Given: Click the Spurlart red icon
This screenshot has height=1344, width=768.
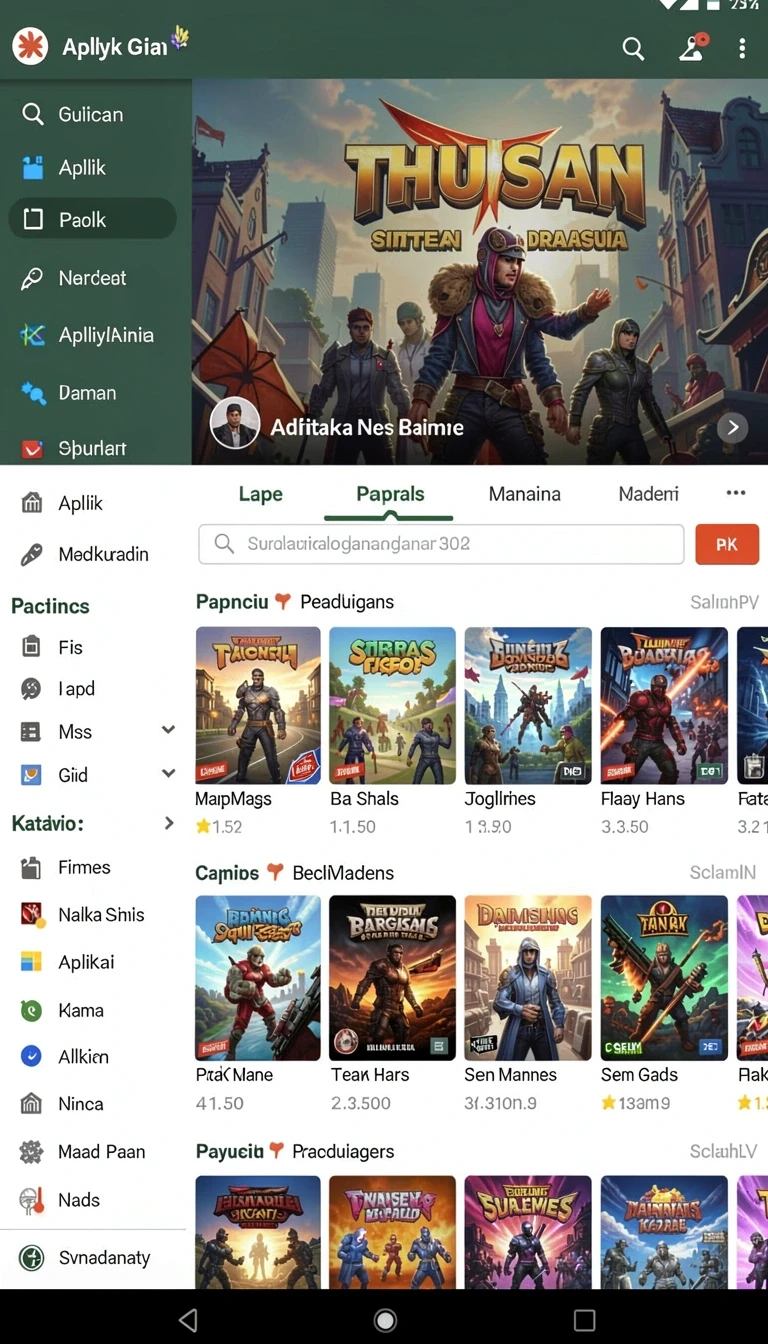Looking at the screenshot, I should (33, 449).
